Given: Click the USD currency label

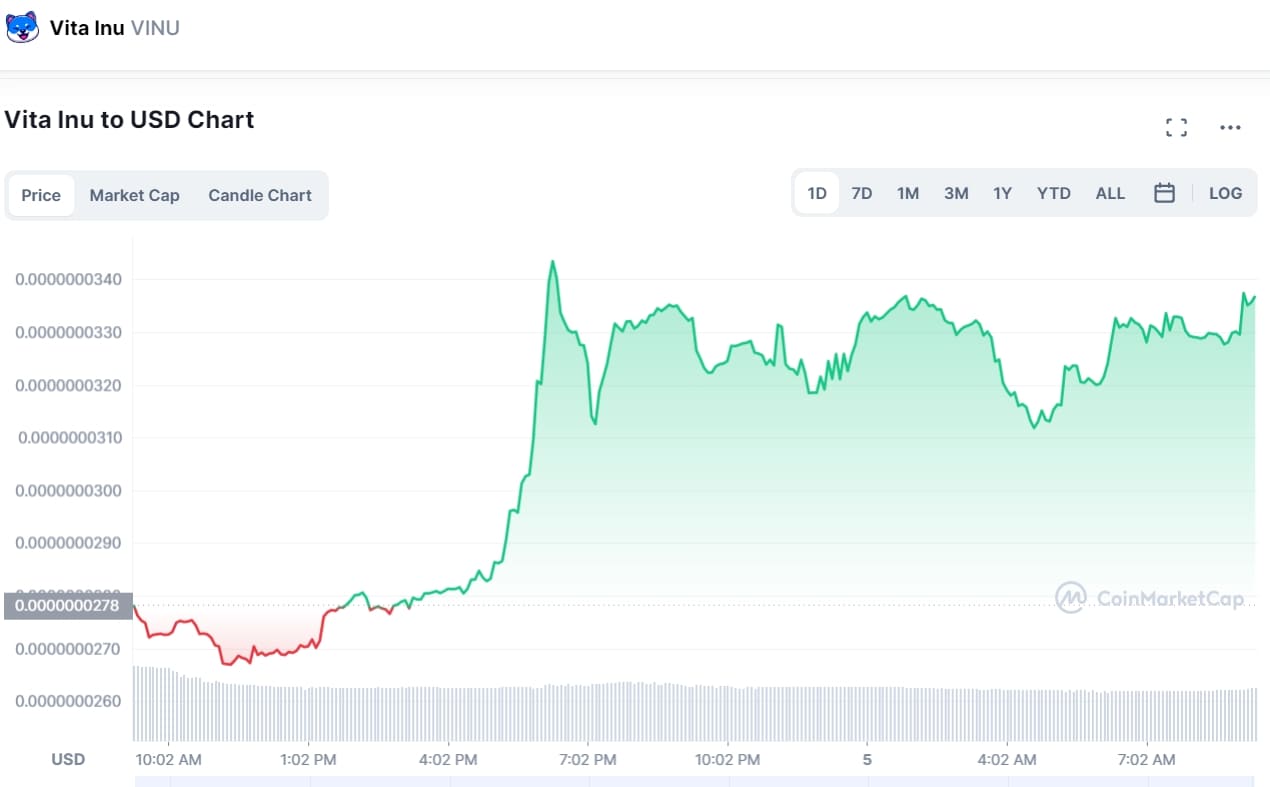Looking at the screenshot, I should pos(68,760).
